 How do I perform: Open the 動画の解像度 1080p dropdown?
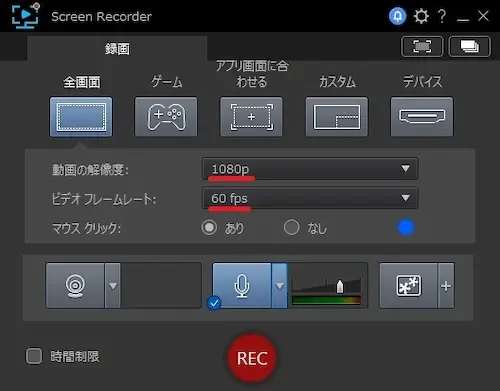[310, 169]
